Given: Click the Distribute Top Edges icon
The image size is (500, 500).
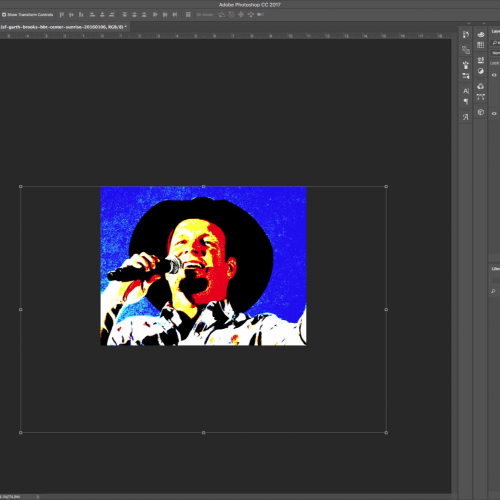Looking at the screenshot, I should click(x=124, y=15).
